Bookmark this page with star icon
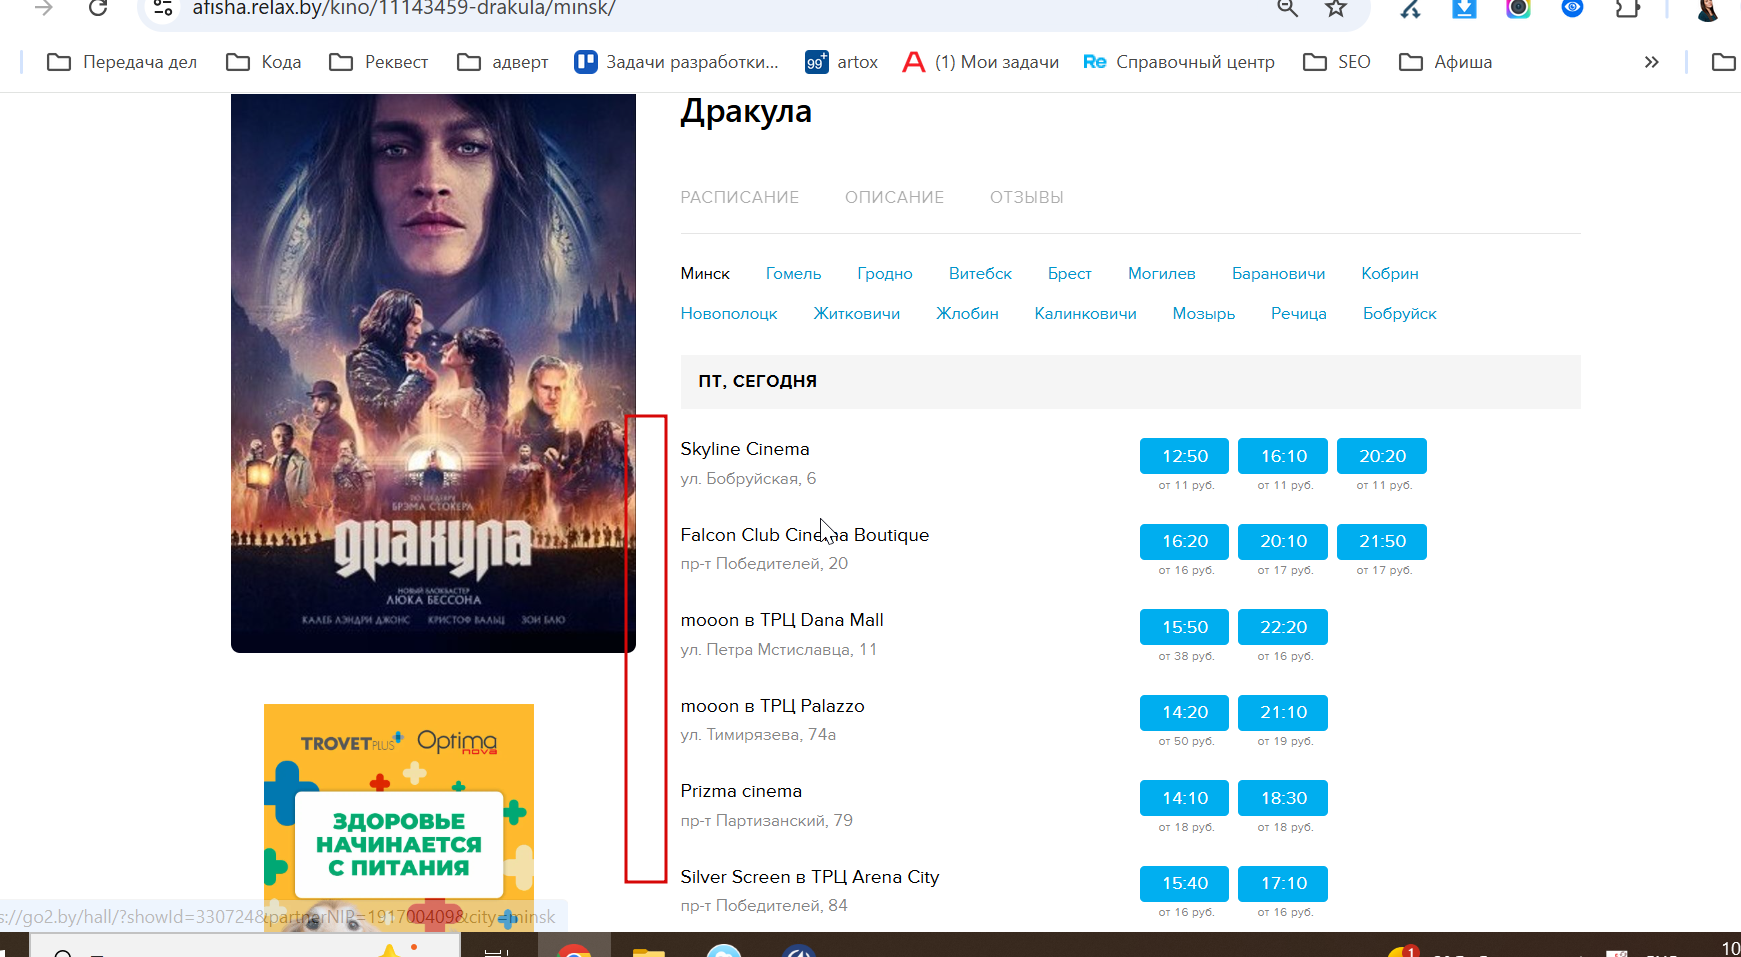1741x957 pixels. [x=1336, y=9]
